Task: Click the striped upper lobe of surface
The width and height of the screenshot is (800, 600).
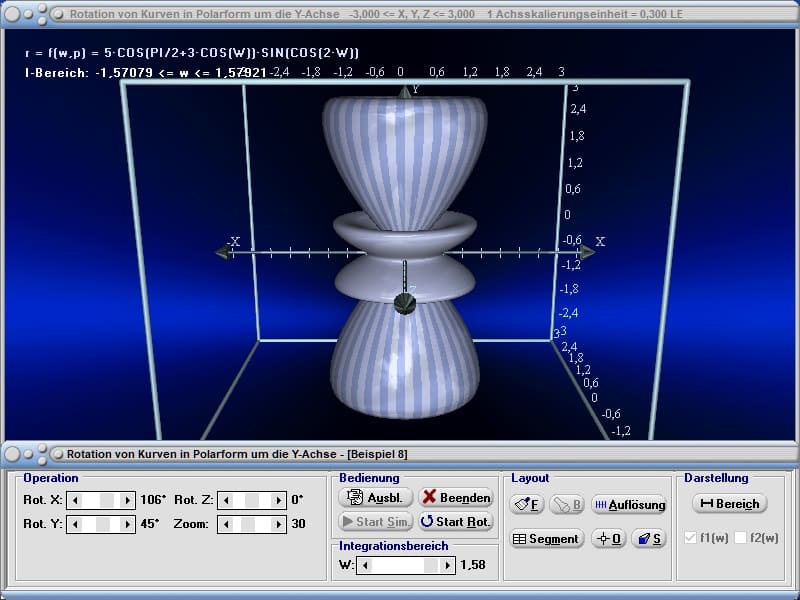Action: click(x=405, y=163)
